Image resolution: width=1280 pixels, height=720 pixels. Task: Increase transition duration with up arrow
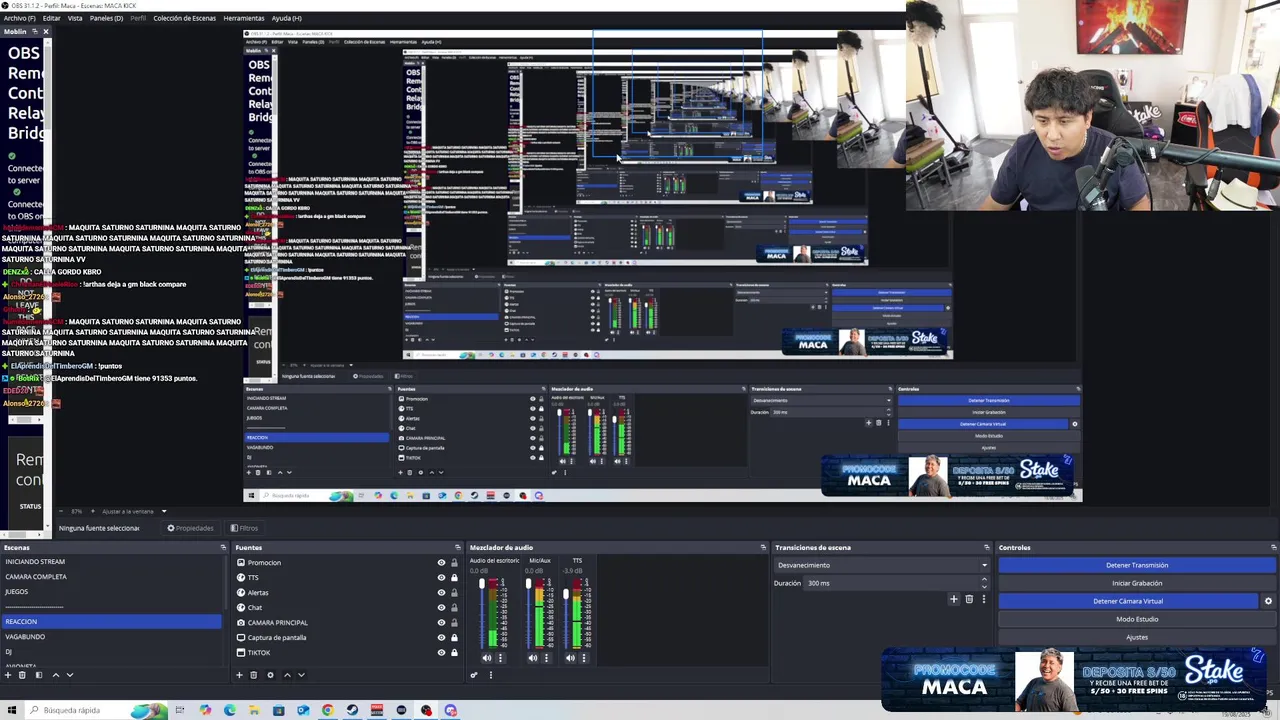pyautogui.click(x=984, y=580)
